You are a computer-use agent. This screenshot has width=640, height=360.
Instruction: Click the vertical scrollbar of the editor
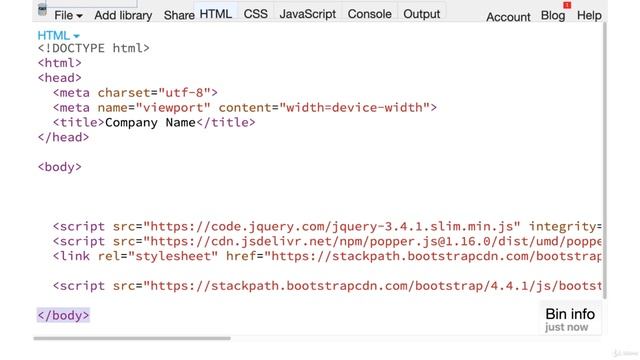point(605,159)
